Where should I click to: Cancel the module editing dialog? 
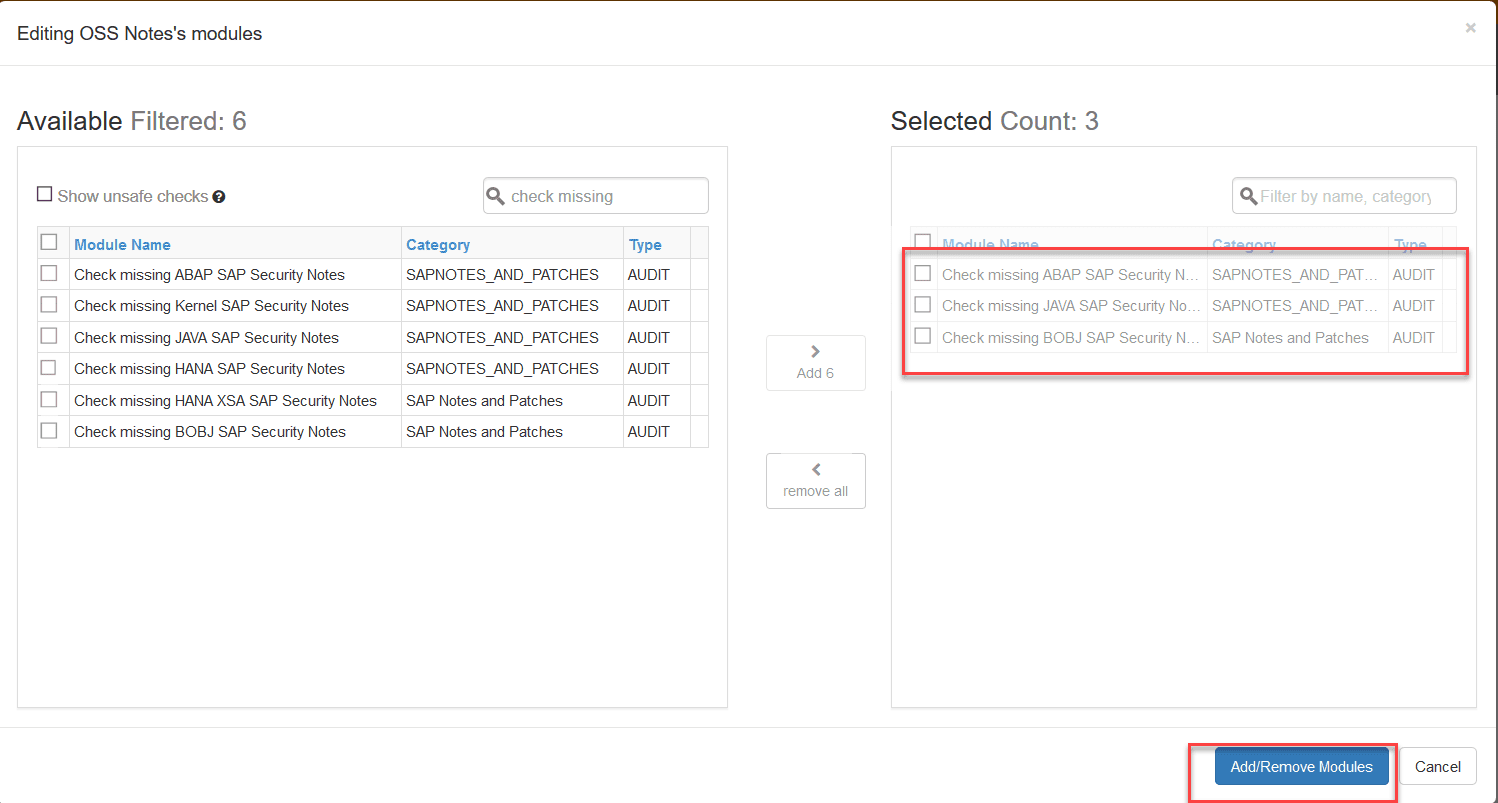1437,767
